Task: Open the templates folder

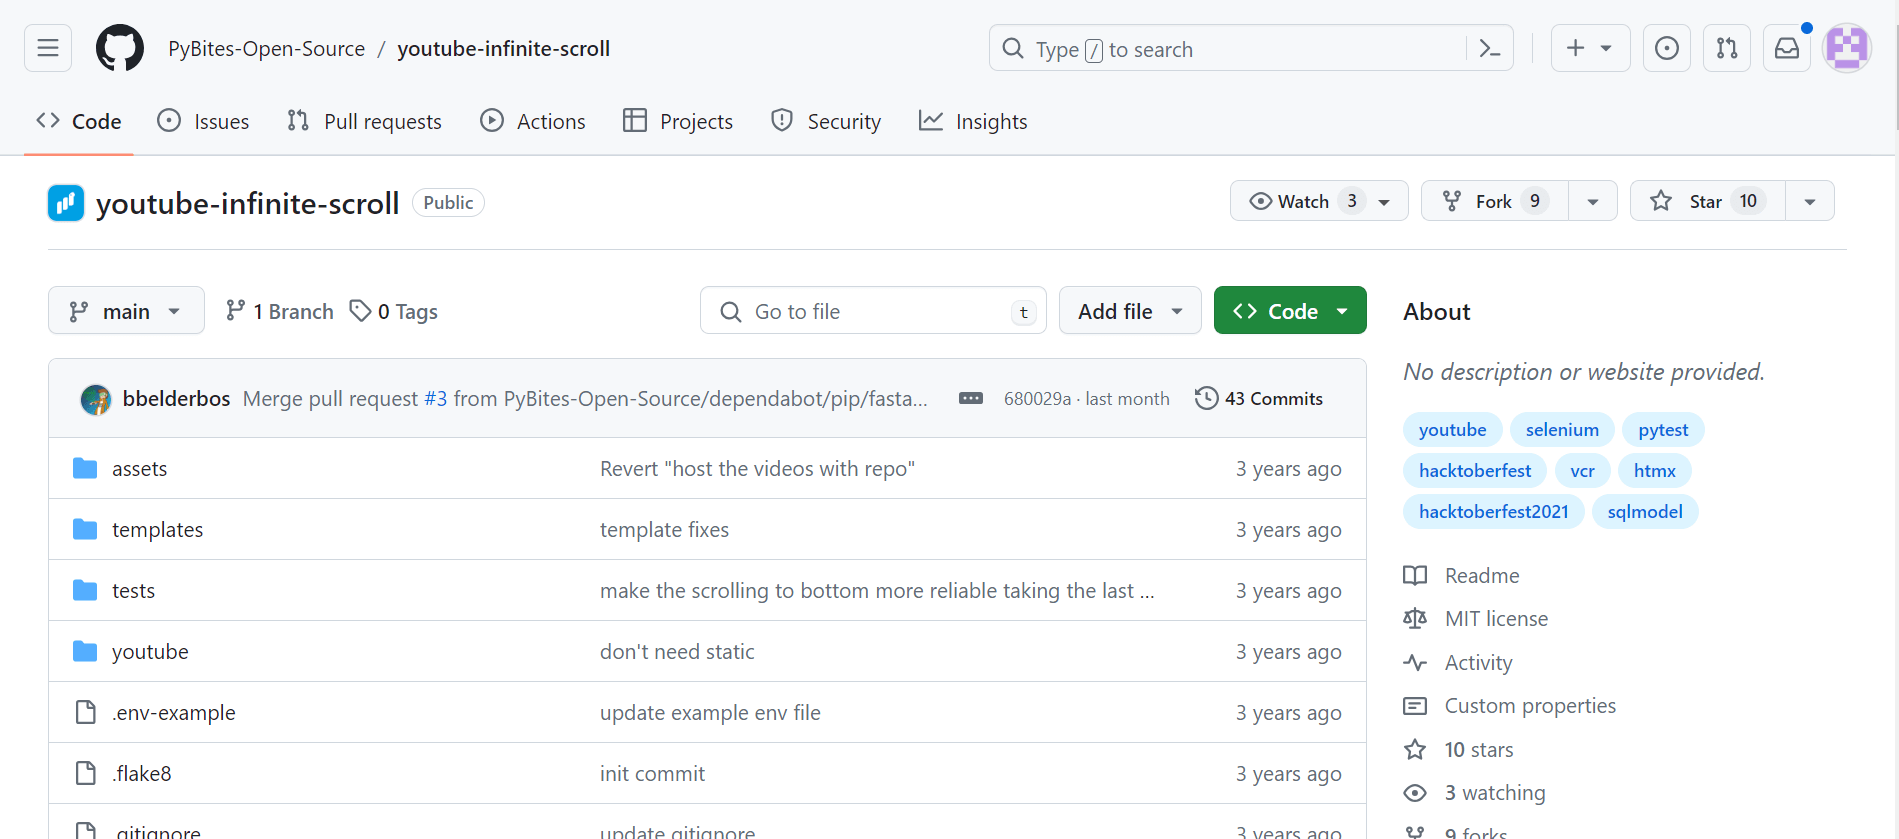Action: click(157, 529)
